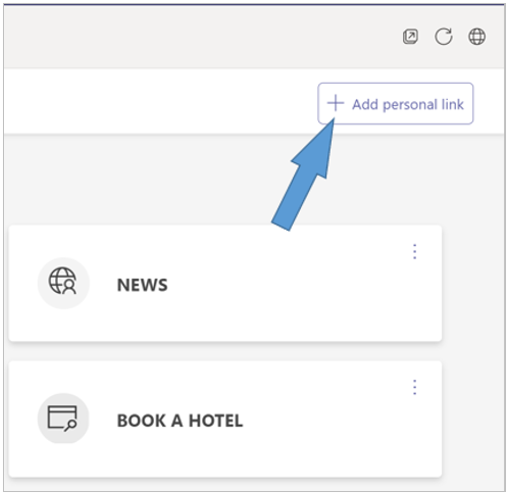This screenshot has width=509, height=496.
Task: Open the NEWS link title
Action: pos(142,285)
